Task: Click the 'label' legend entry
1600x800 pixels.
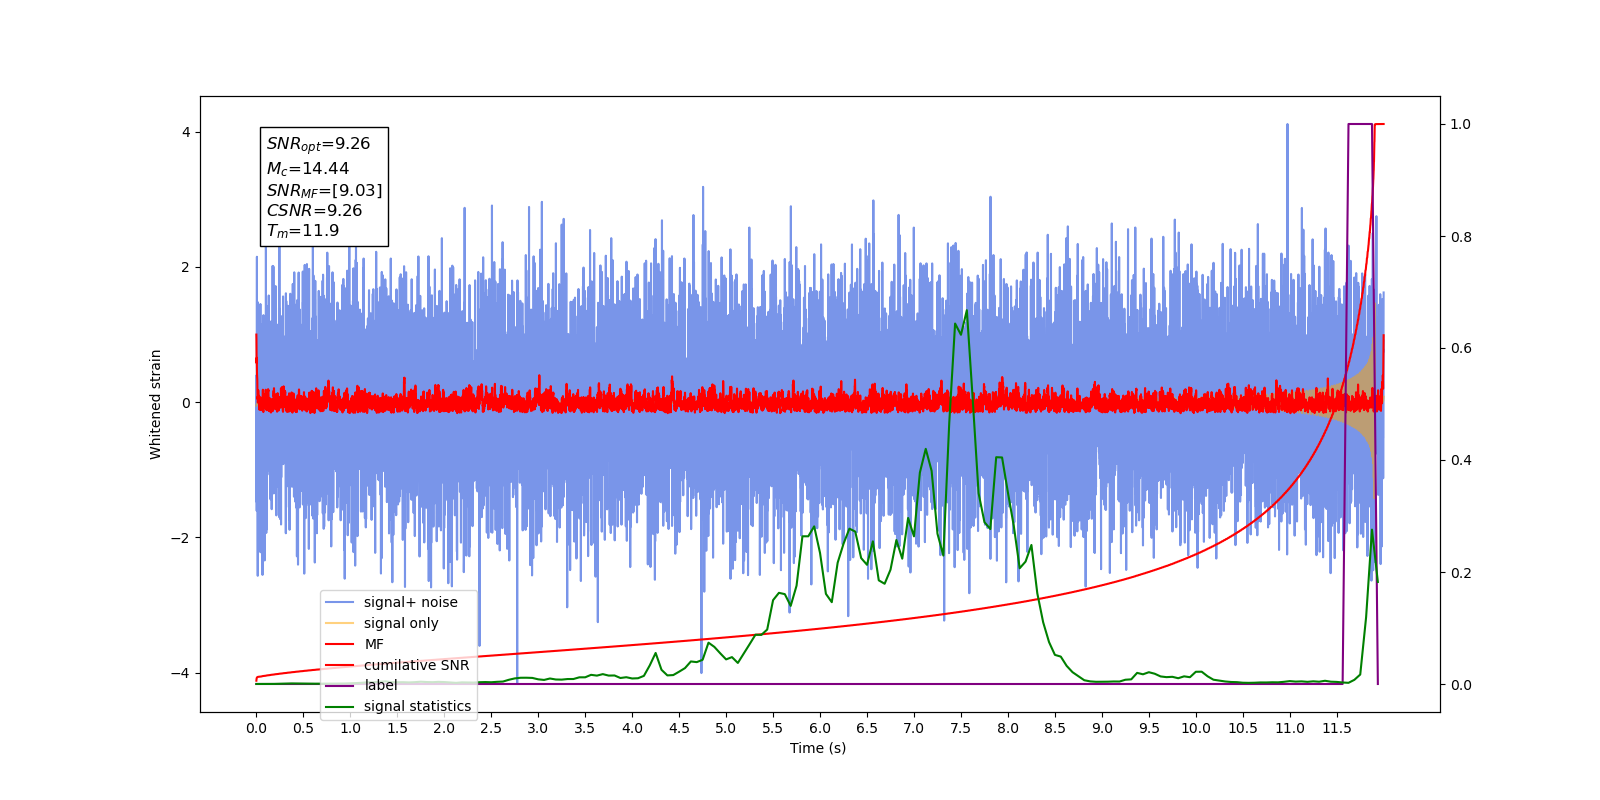Action: pyautogui.click(x=380, y=685)
